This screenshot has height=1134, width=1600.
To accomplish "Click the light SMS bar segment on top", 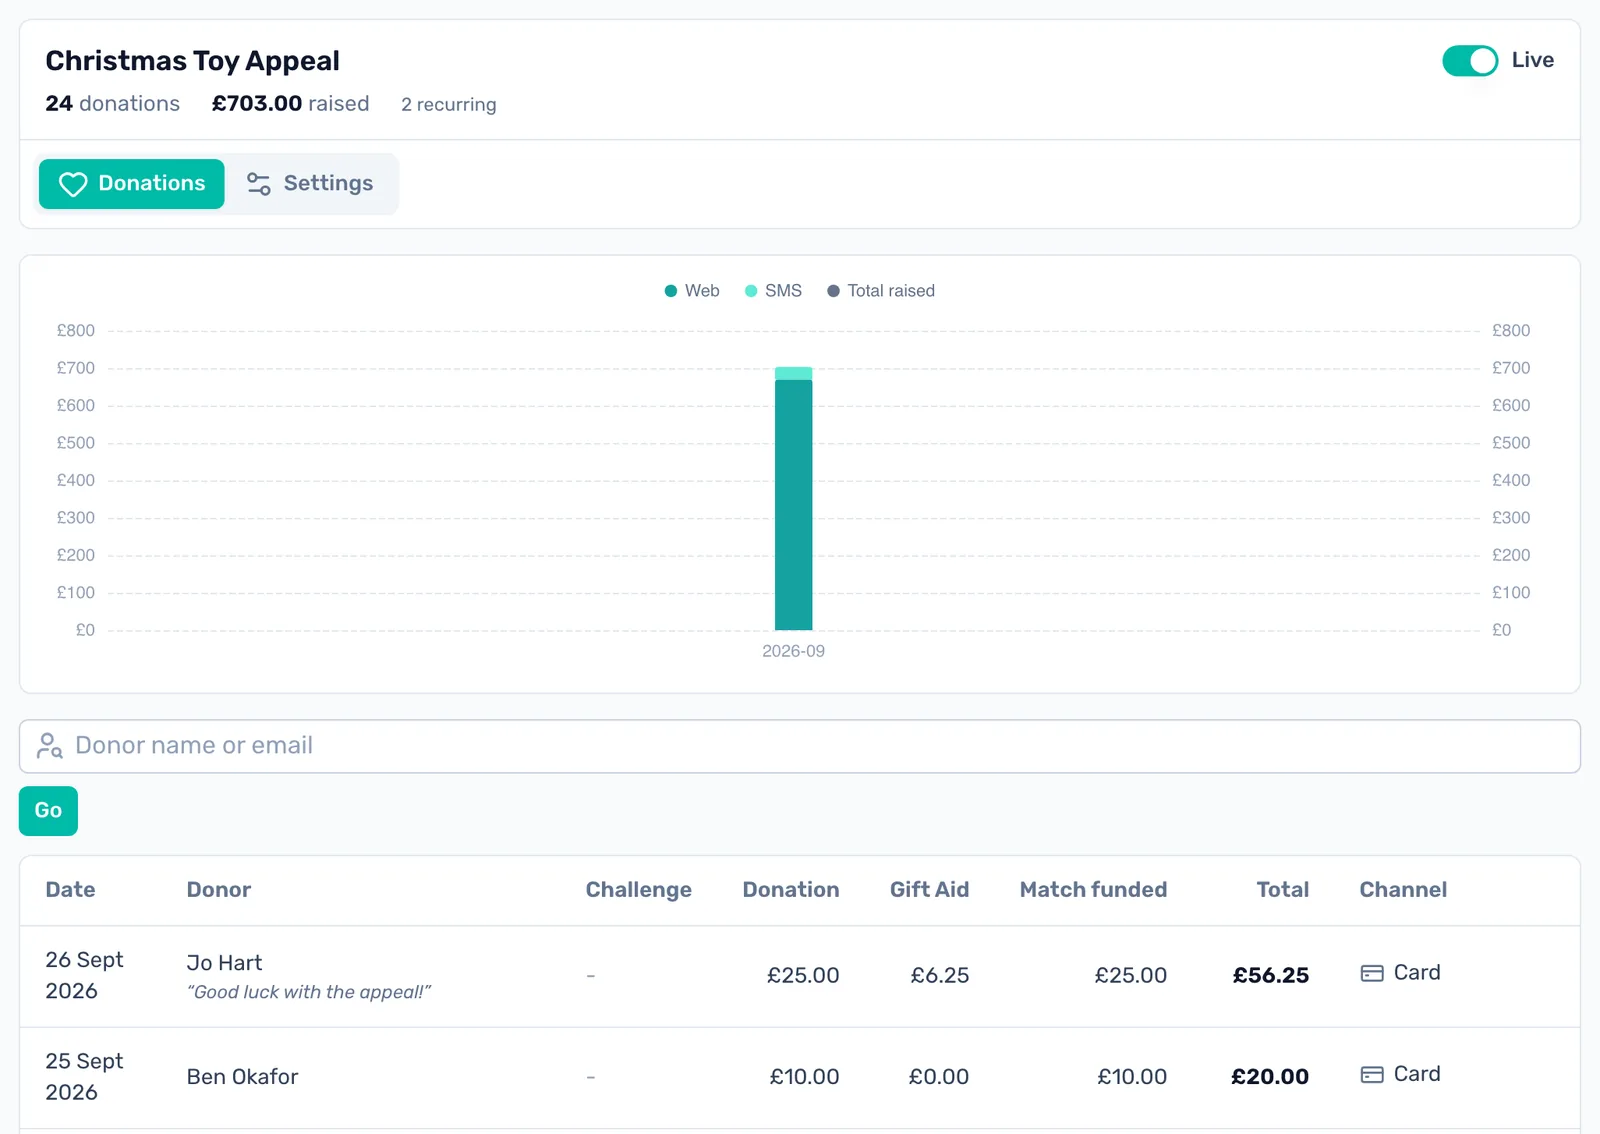I will (794, 374).
